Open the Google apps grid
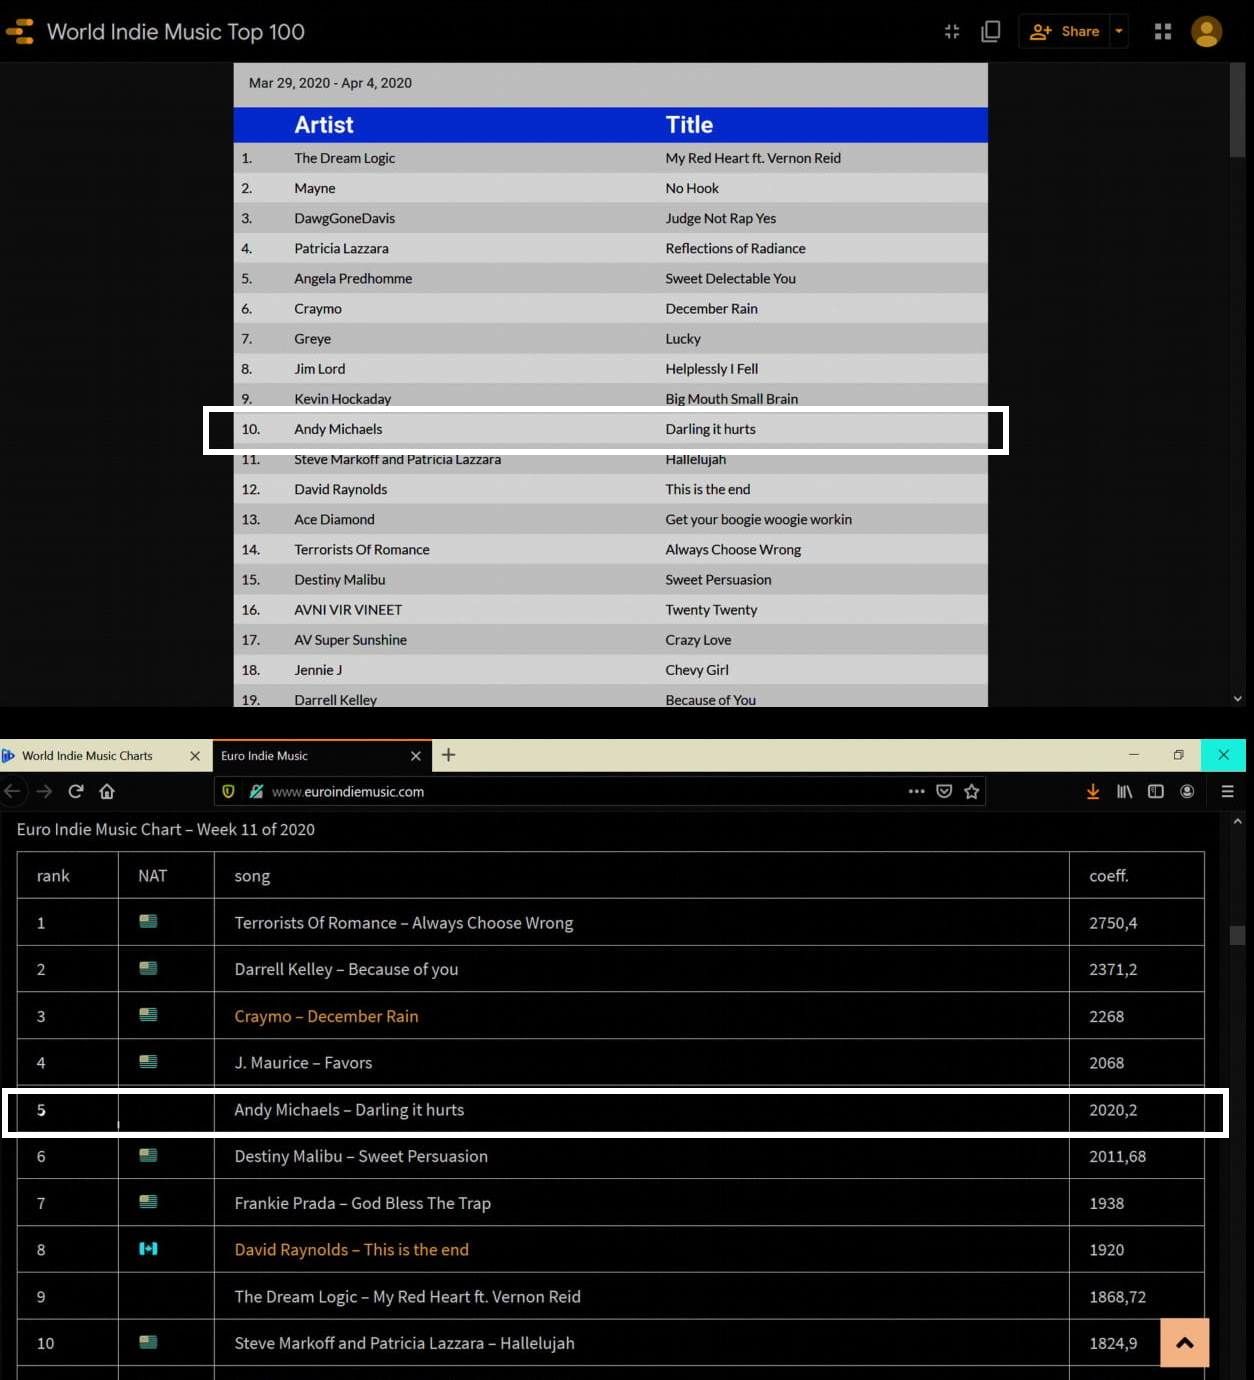 tap(1162, 32)
